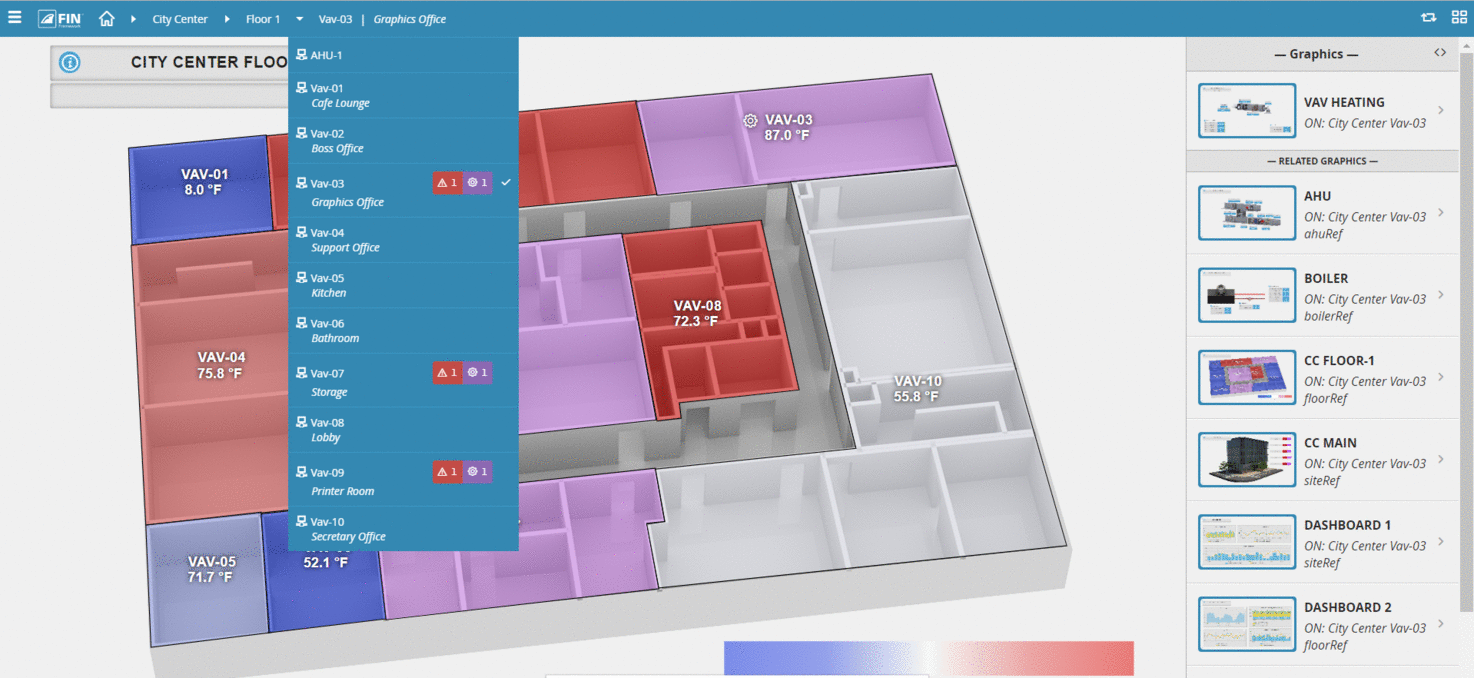
Task: Collapse the Floor 1 equipment dropdown arrow
Action: click(299, 19)
